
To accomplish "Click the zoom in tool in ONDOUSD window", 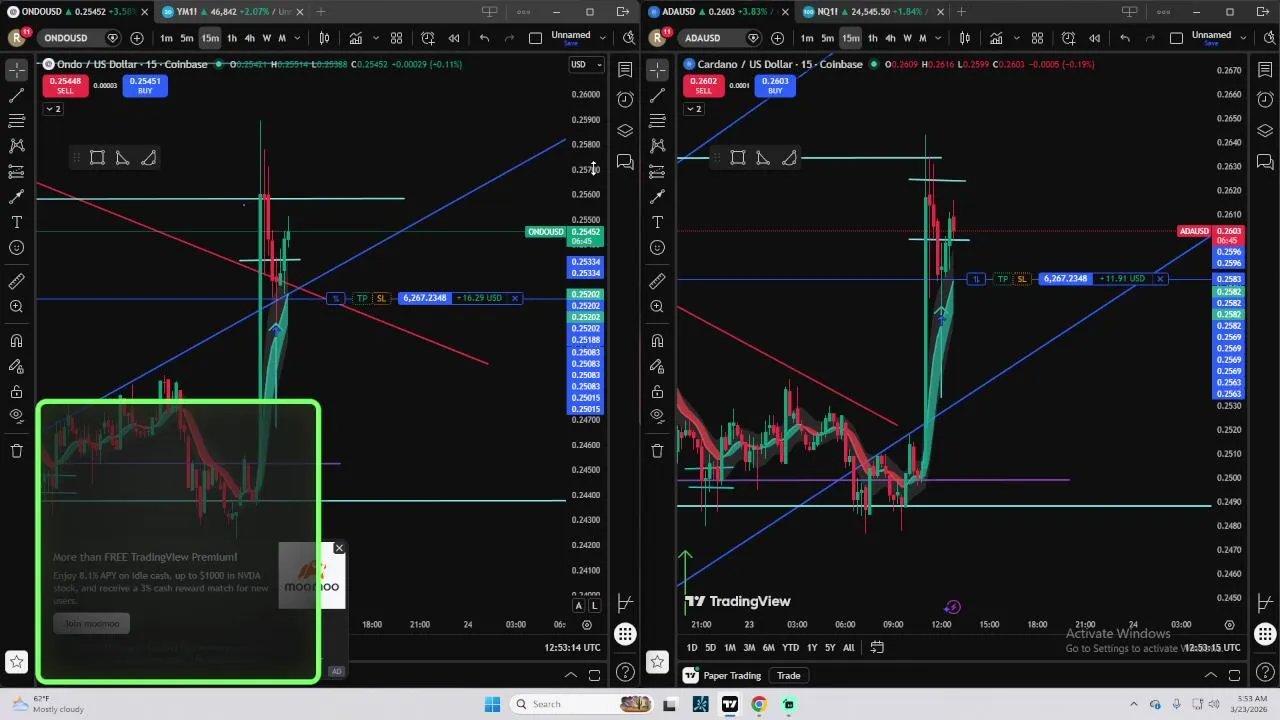I will coord(16,307).
